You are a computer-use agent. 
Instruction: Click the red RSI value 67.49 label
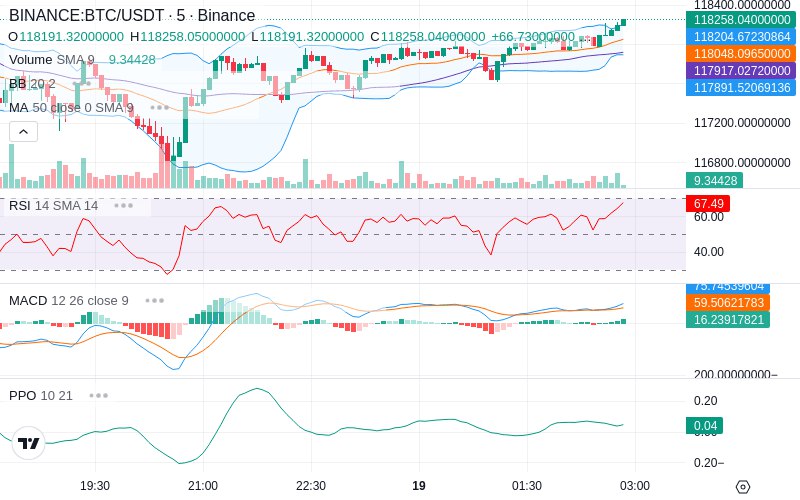pos(708,204)
